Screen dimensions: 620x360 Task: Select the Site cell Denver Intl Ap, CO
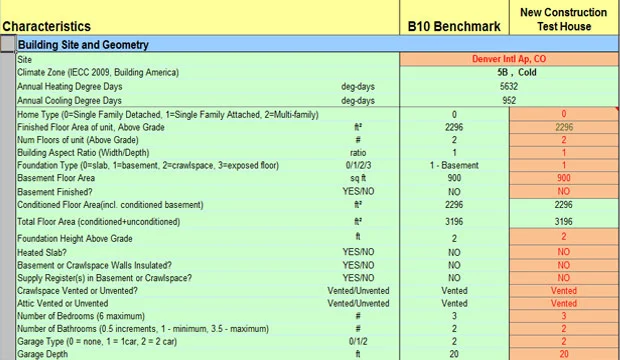[x=509, y=59]
